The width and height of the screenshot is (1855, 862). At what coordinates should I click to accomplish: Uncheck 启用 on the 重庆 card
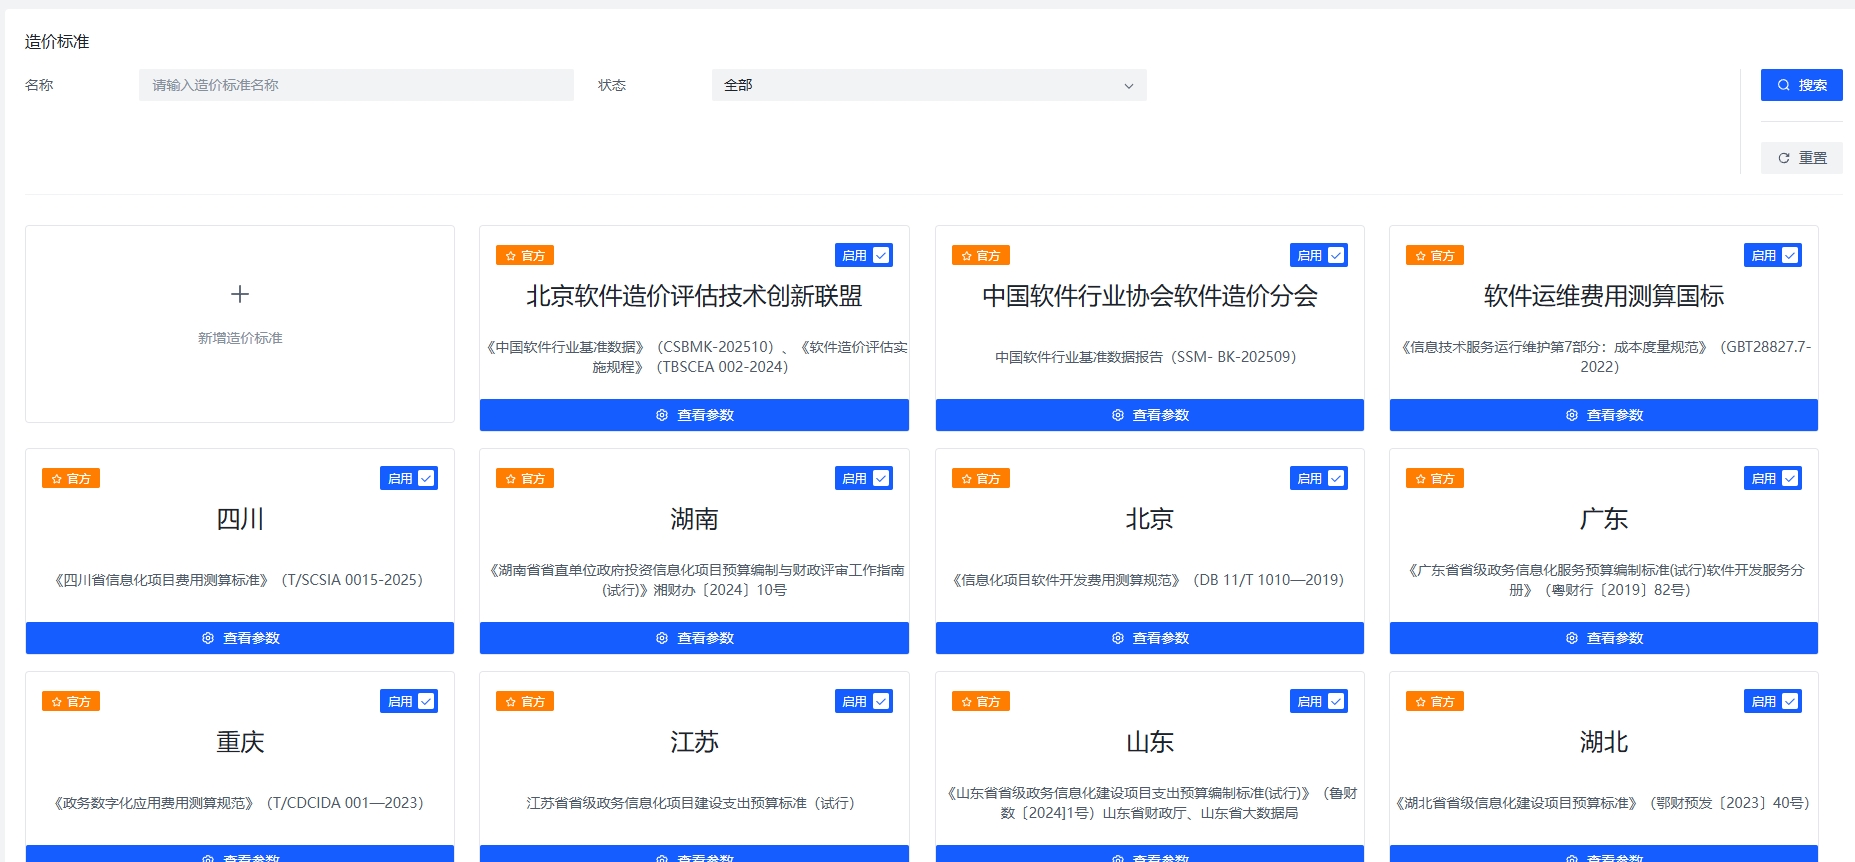(x=426, y=701)
